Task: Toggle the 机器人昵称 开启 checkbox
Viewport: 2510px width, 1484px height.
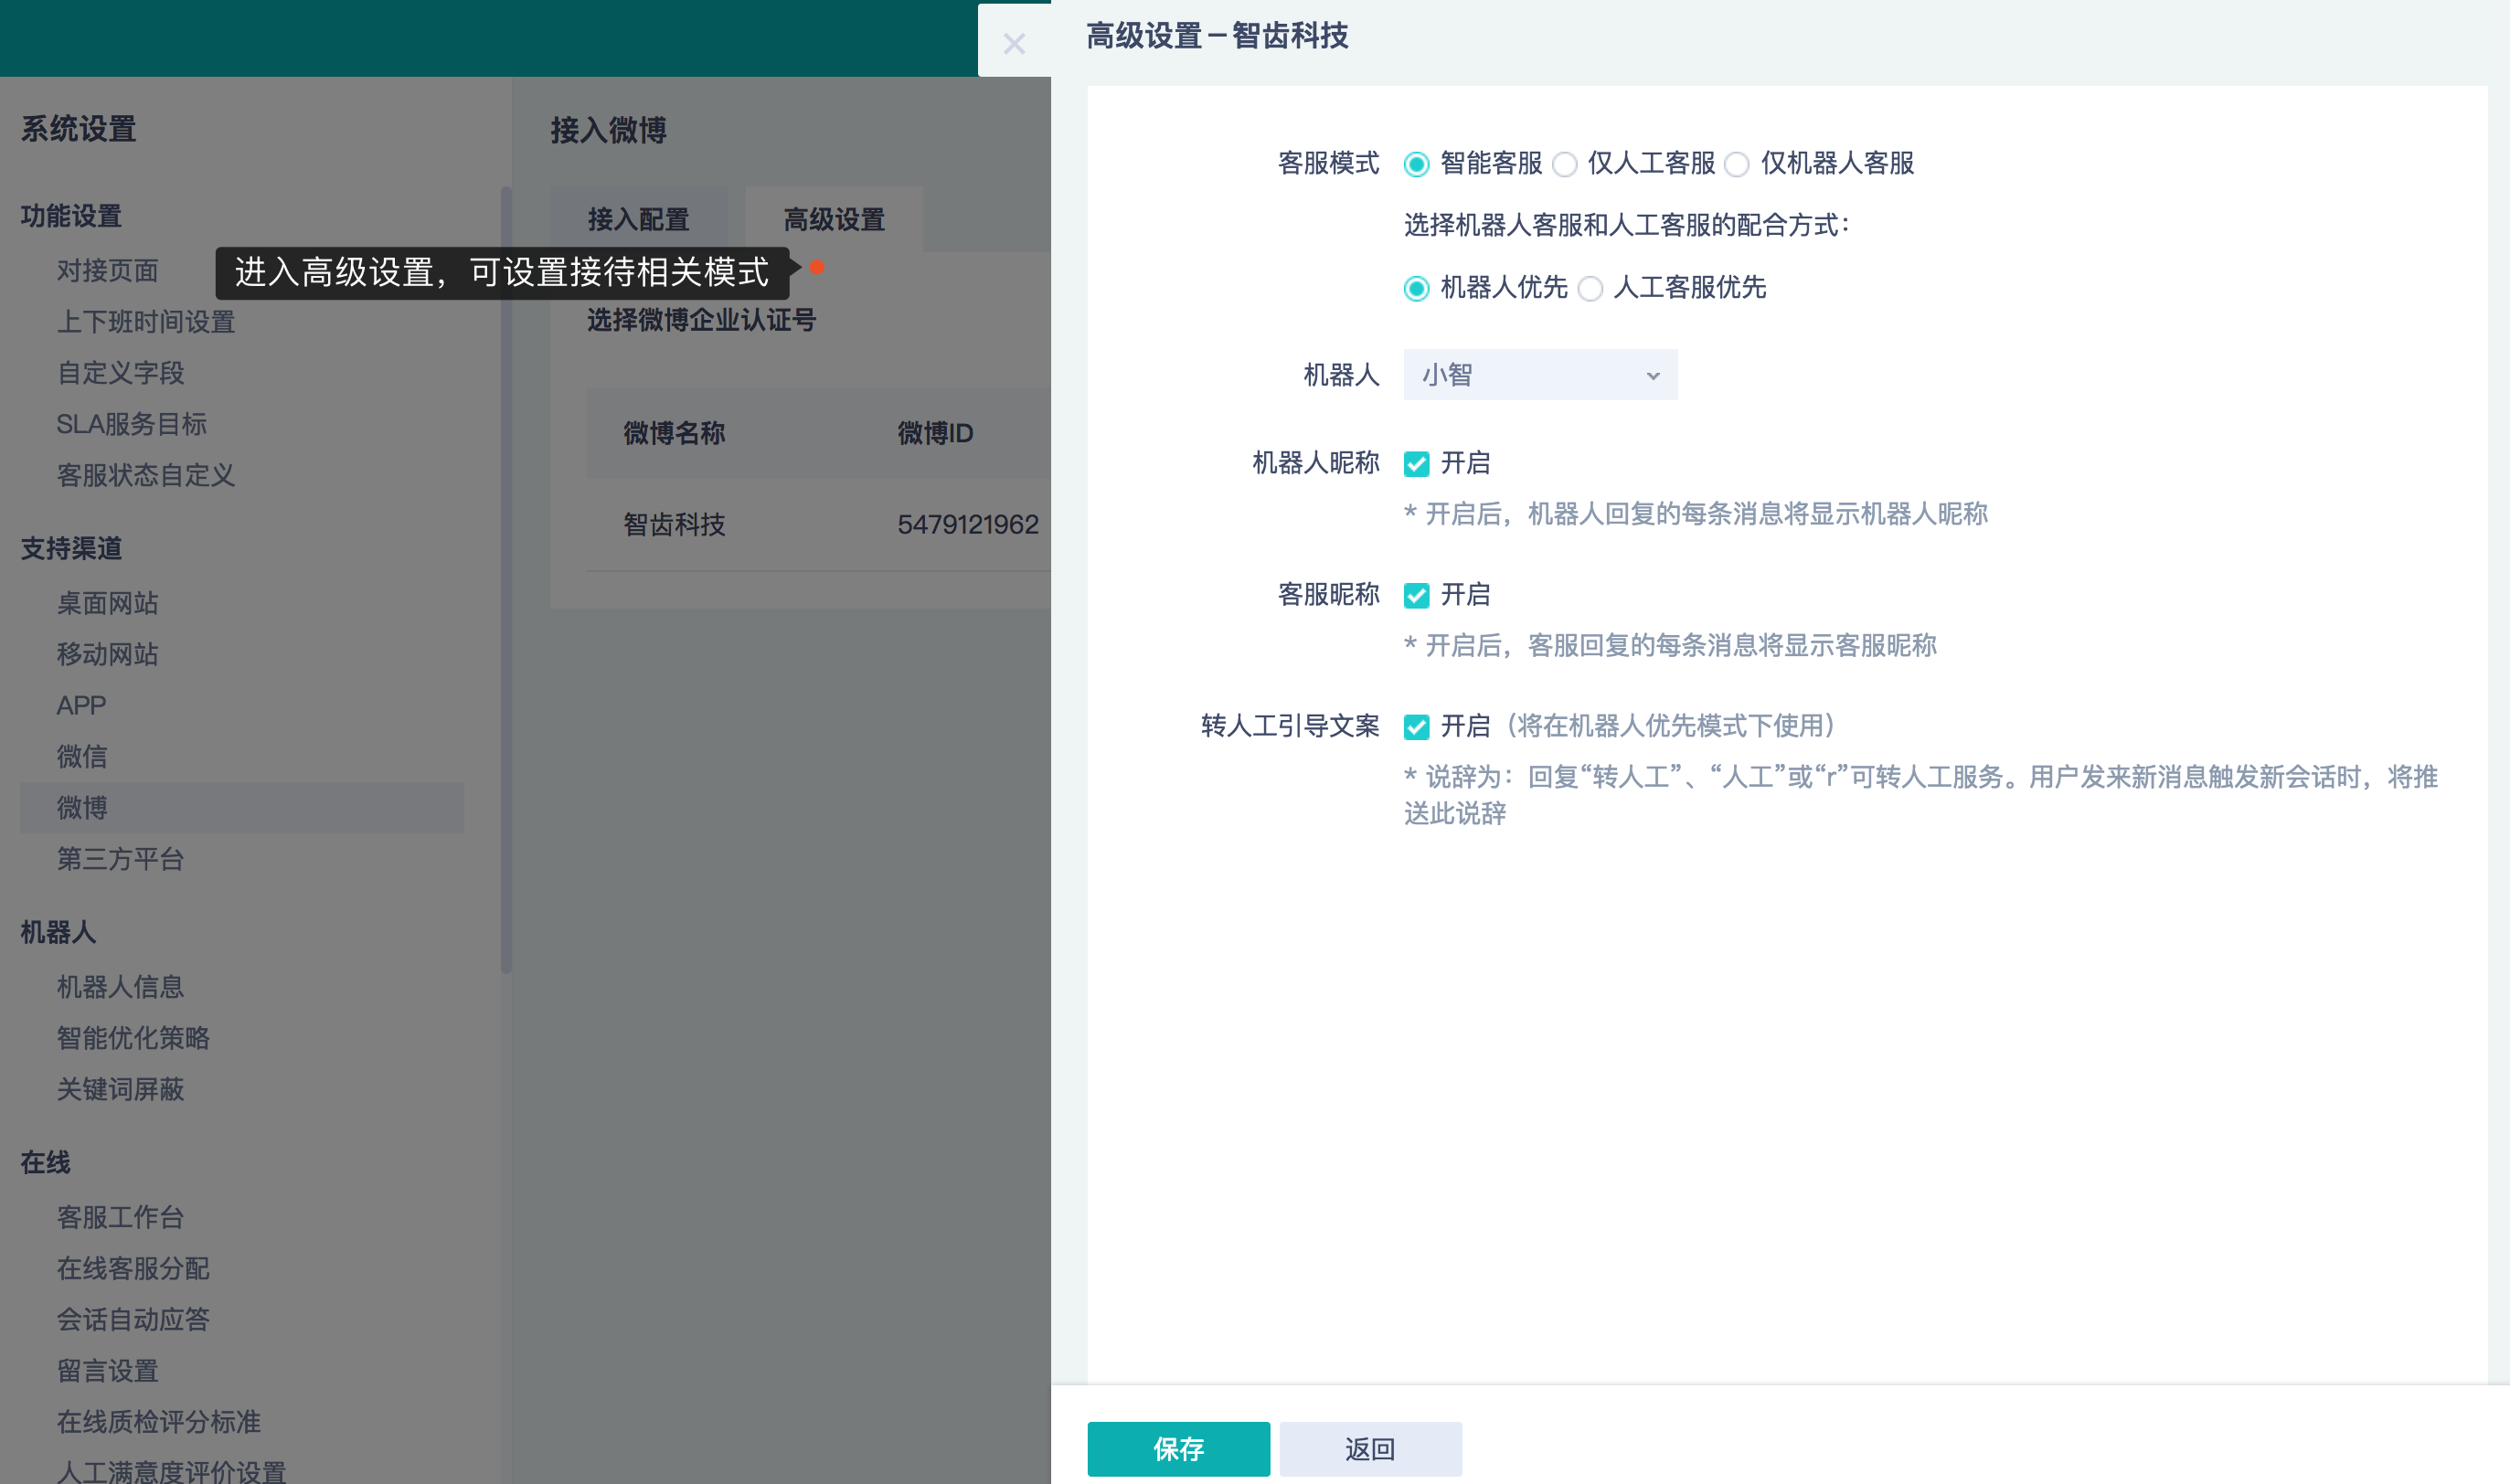Action: point(1416,464)
